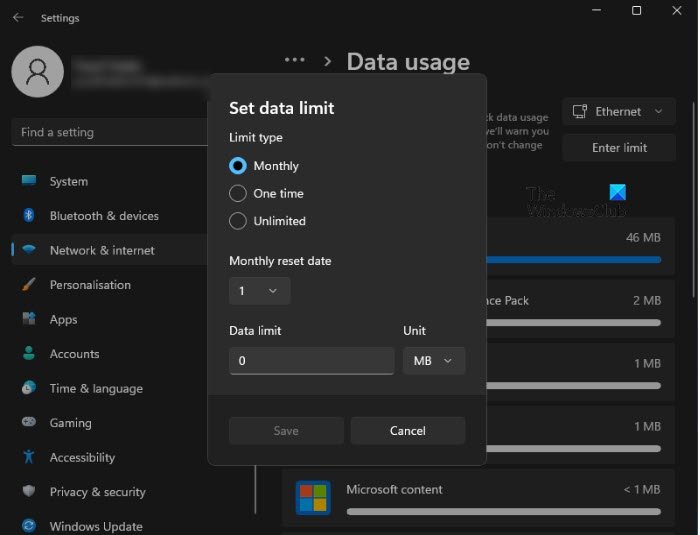Click the Accounts person icon
This screenshot has width=700, height=535.
click(x=29, y=354)
